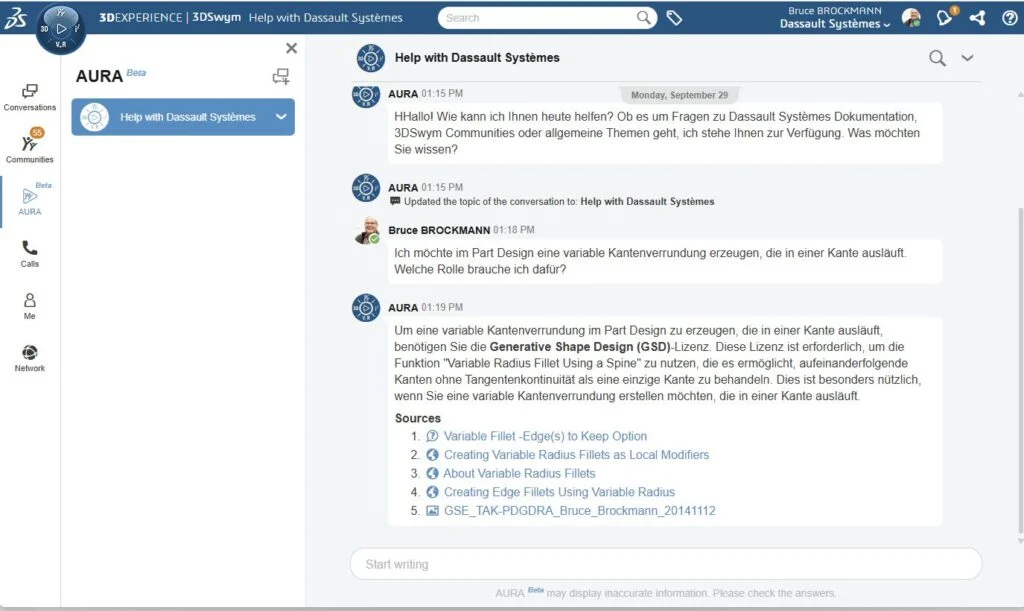Open the Dassault Systèmes tenant dropdown
Image resolution: width=1024 pixels, height=611 pixels.
[835, 24]
